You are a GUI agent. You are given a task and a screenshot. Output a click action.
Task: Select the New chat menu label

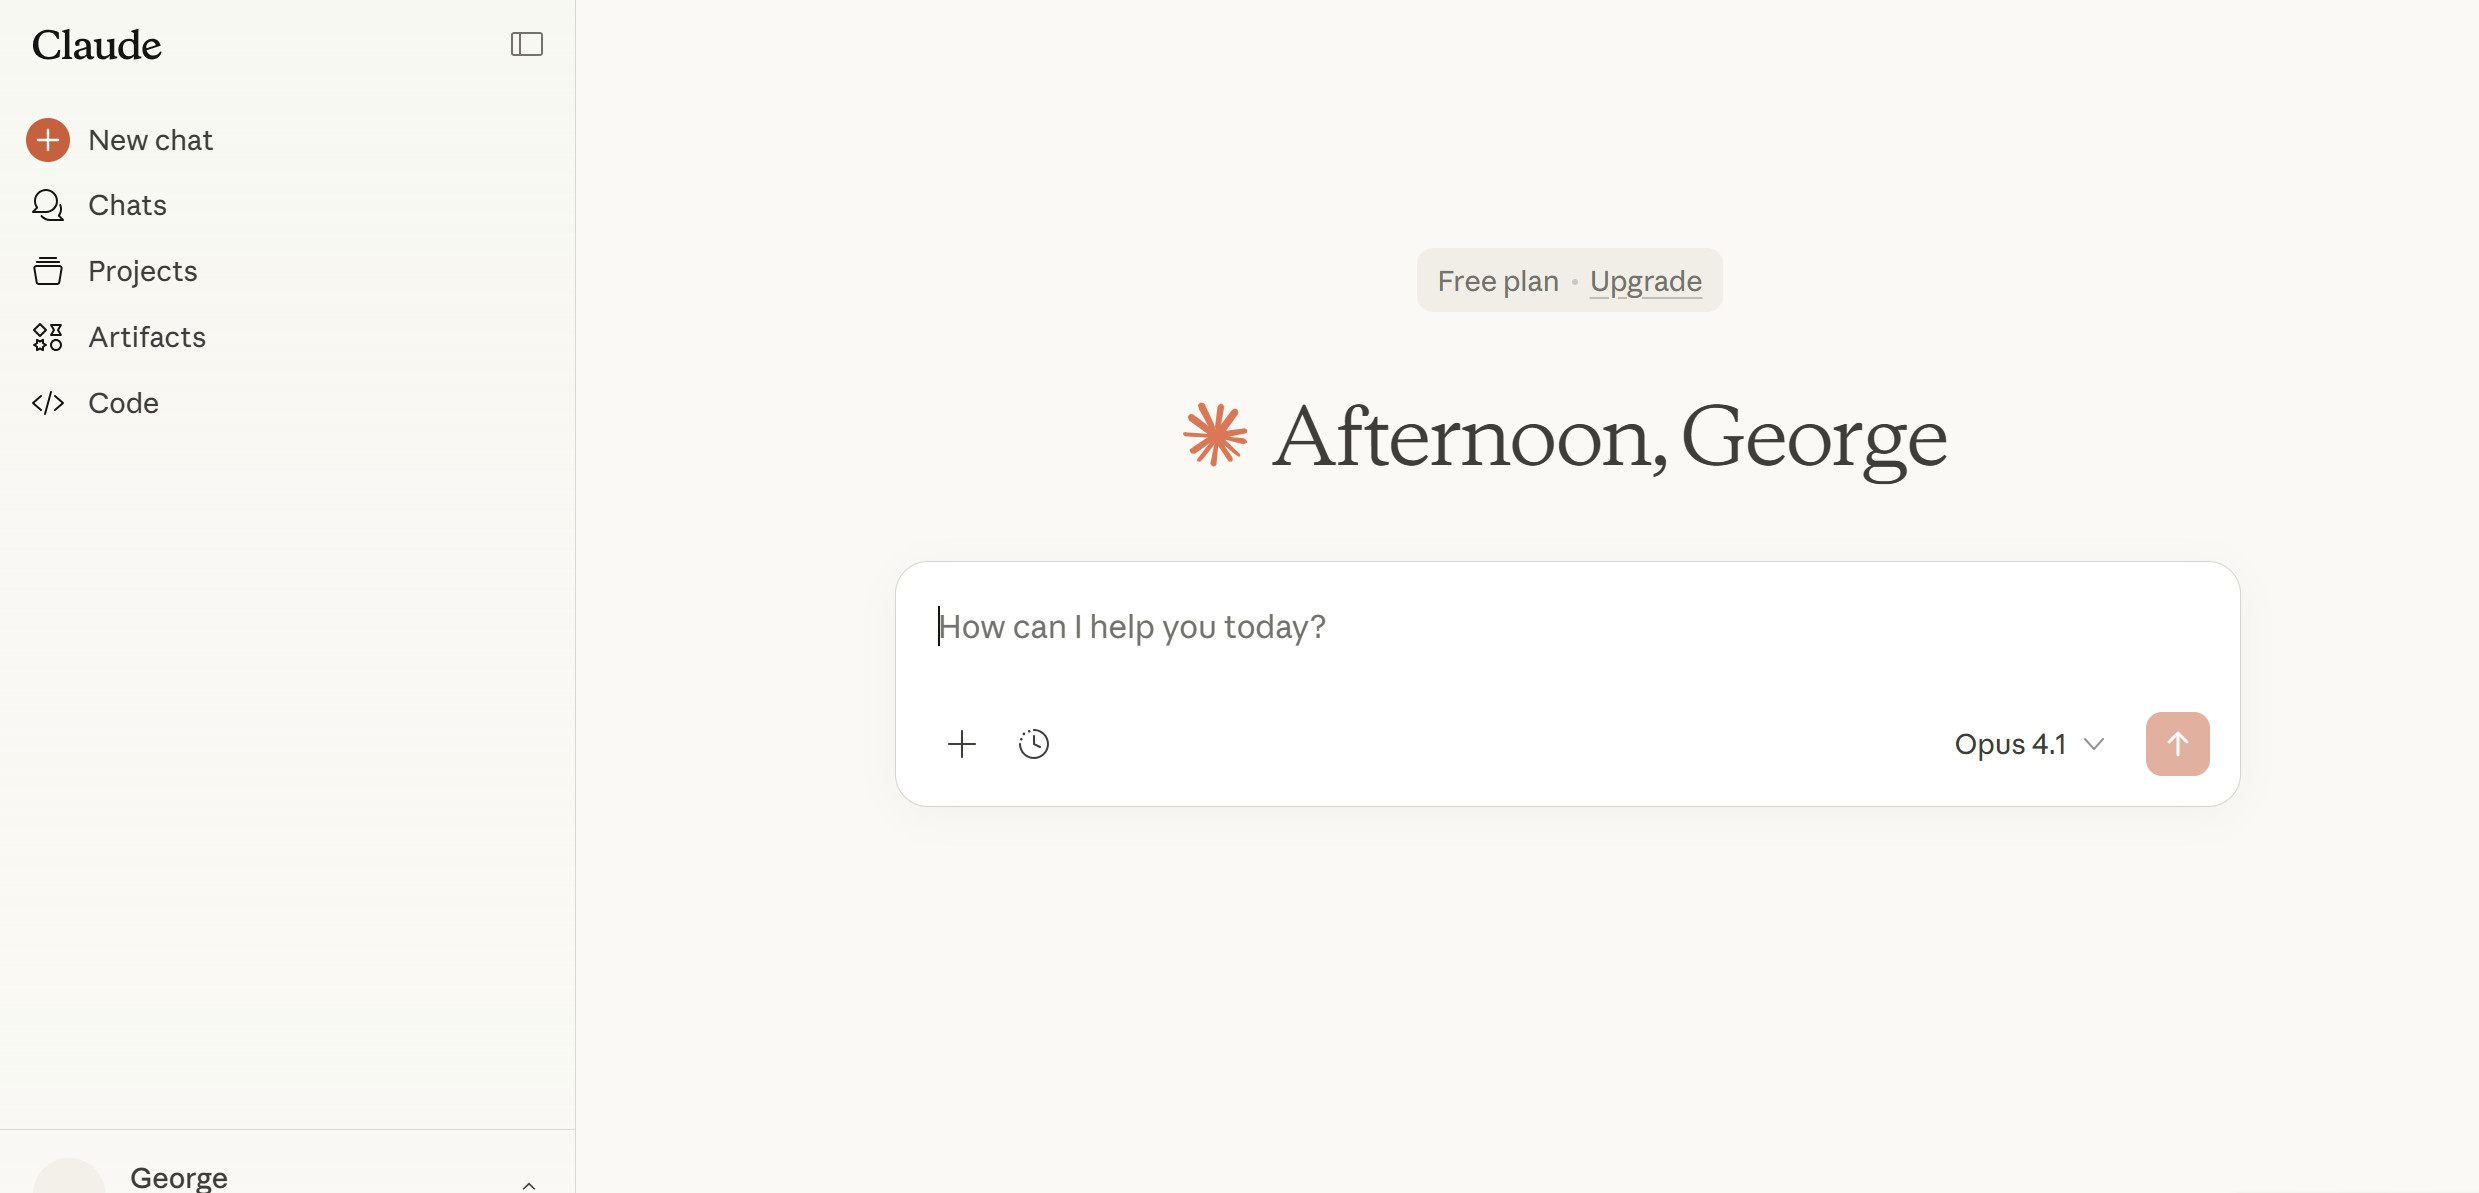click(150, 140)
